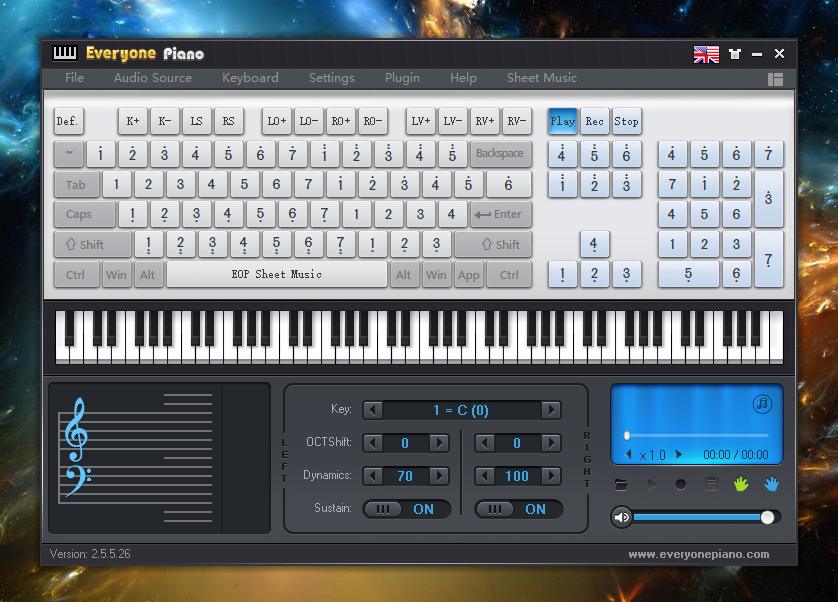Toggle the green left hand icon
Image resolution: width=838 pixels, height=602 pixels.
(x=741, y=484)
